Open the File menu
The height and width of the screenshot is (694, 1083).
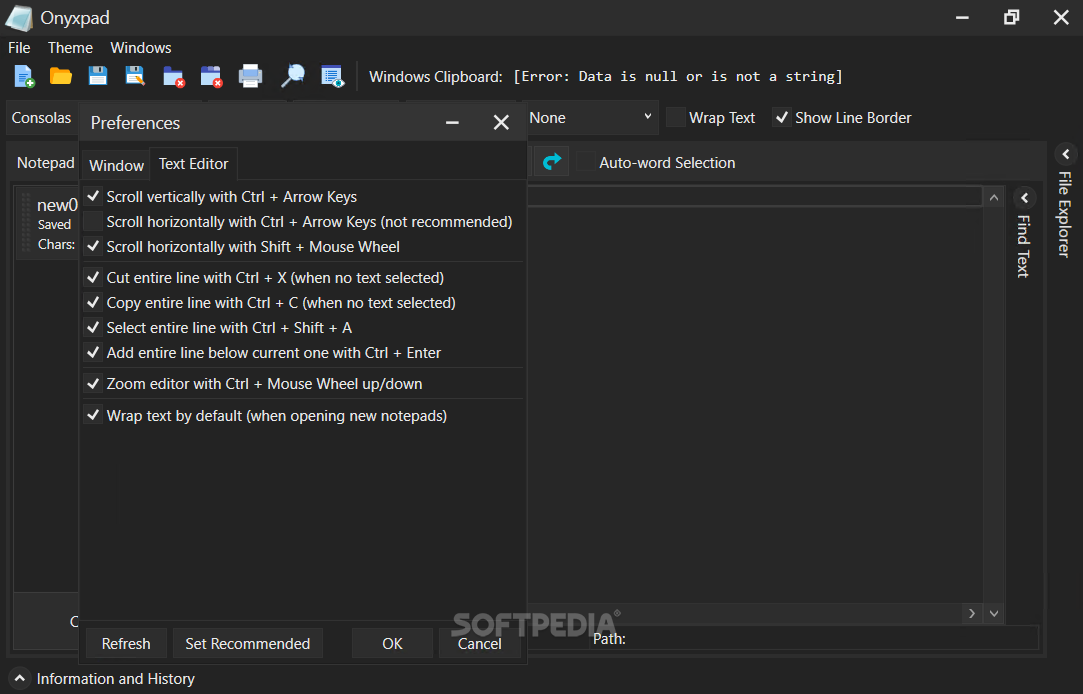point(19,48)
